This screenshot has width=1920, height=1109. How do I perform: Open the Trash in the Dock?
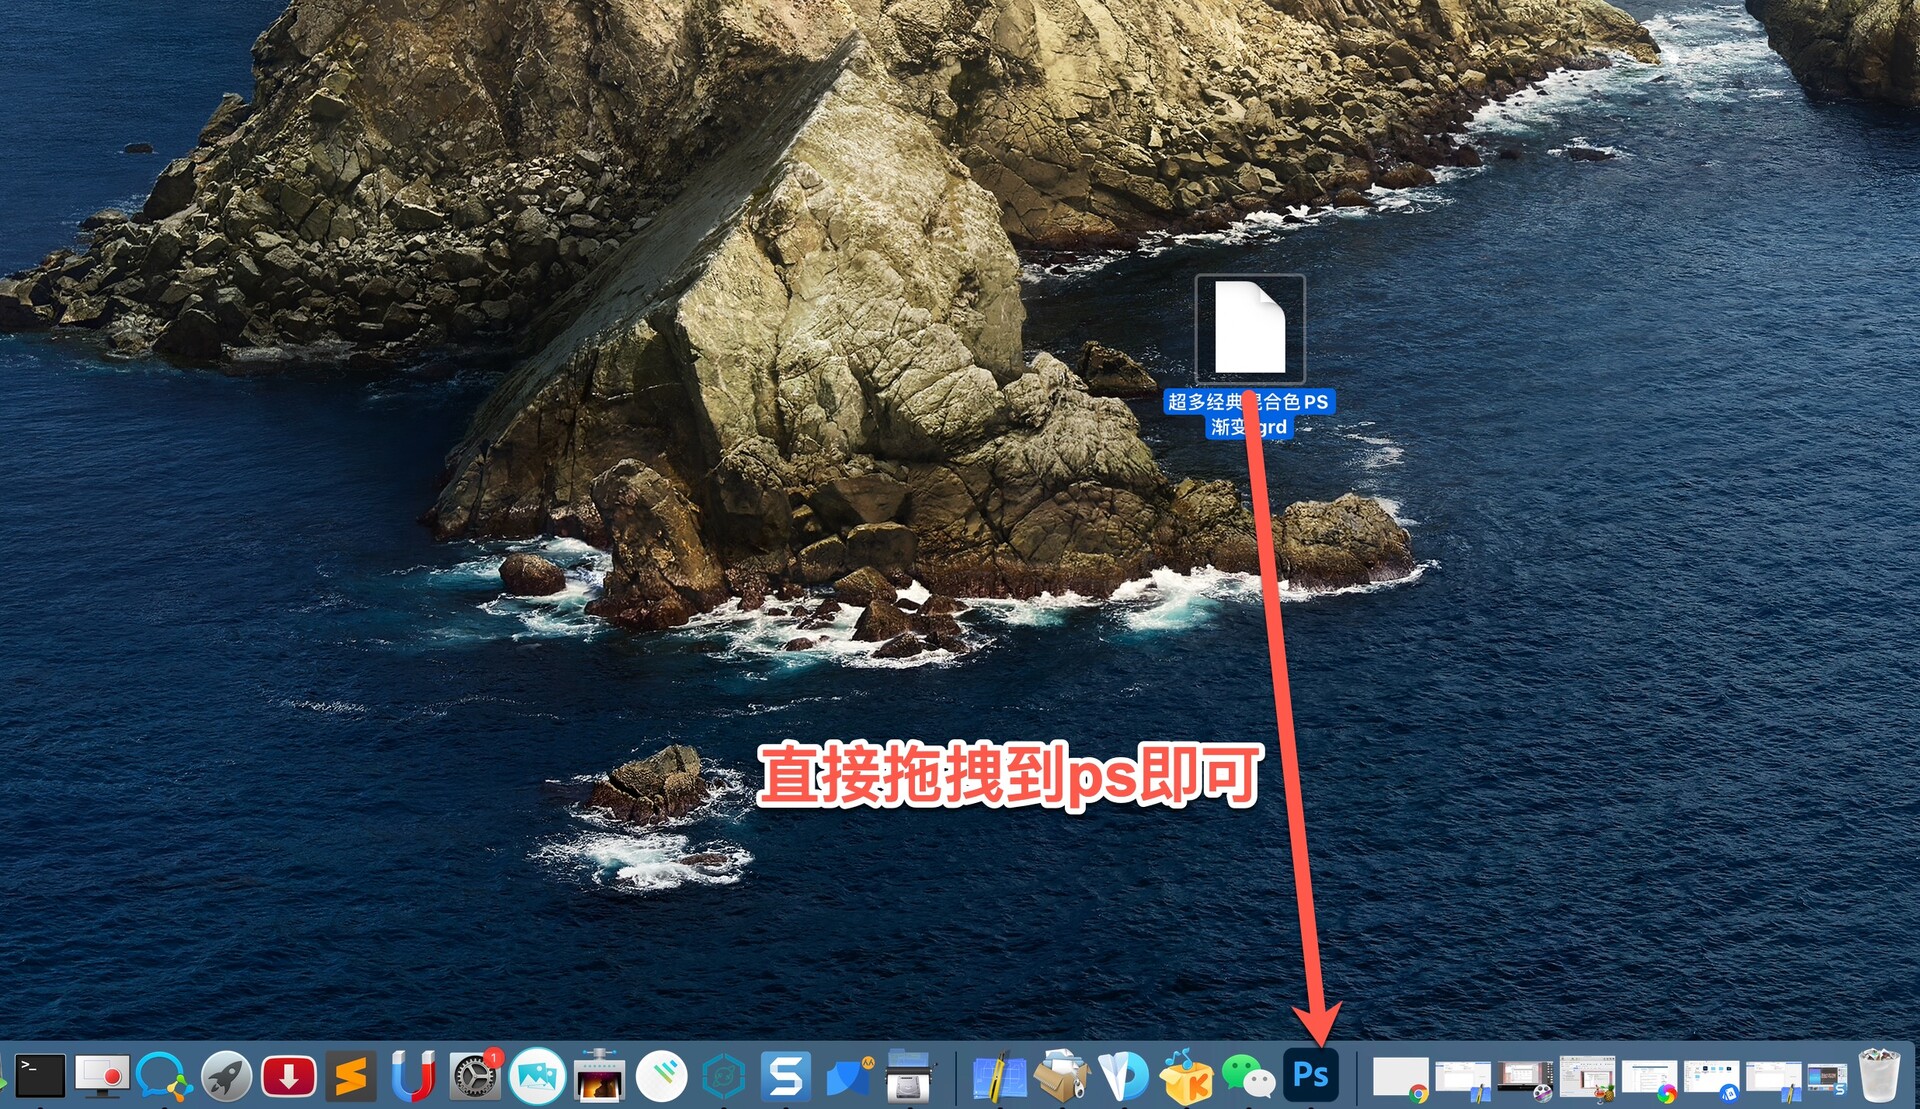click(1879, 1075)
